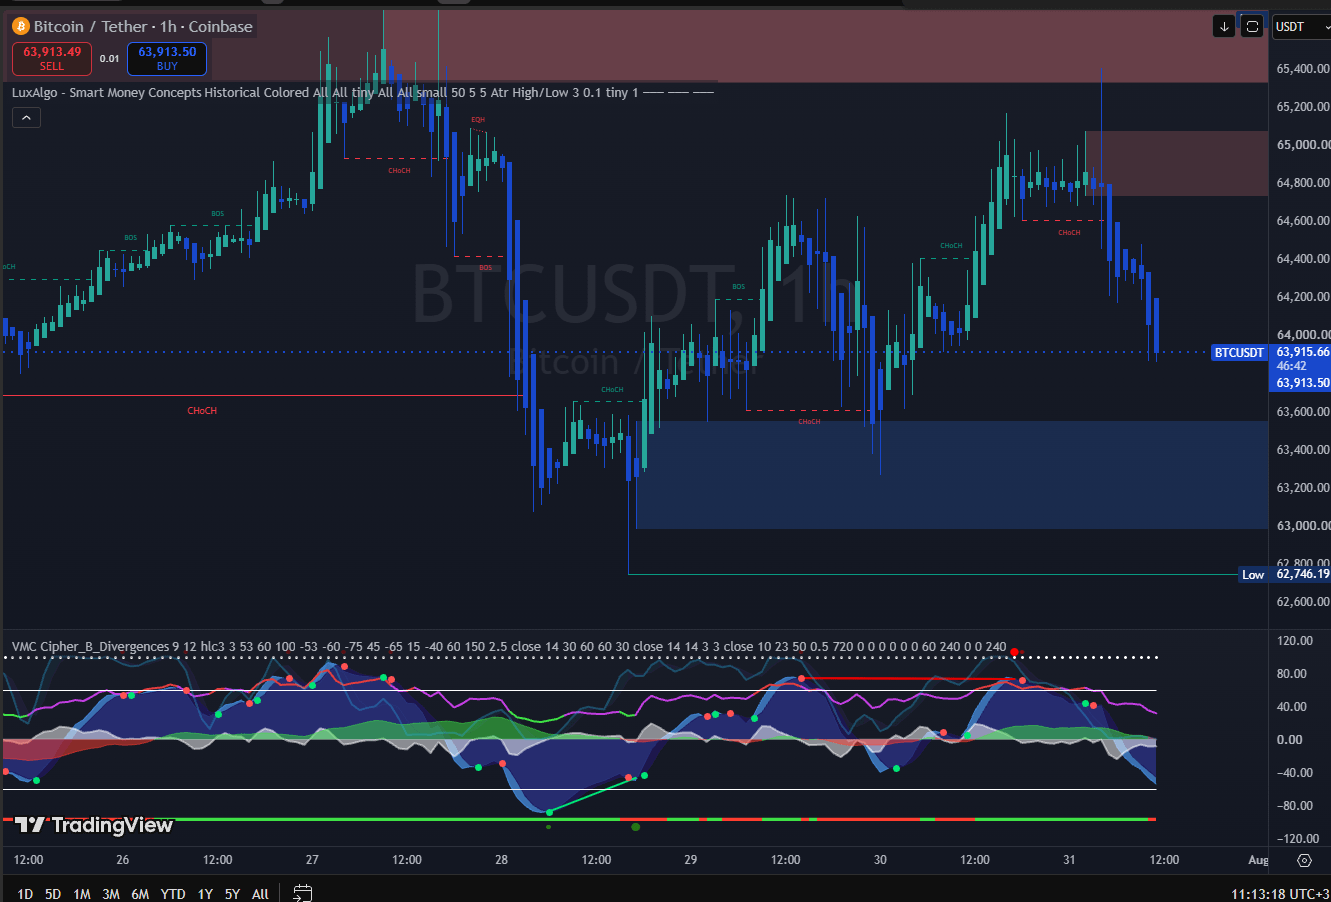1331x902 pixels.
Task: Click the 62,600.00 price axis label
Action: pyautogui.click(x=1303, y=602)
